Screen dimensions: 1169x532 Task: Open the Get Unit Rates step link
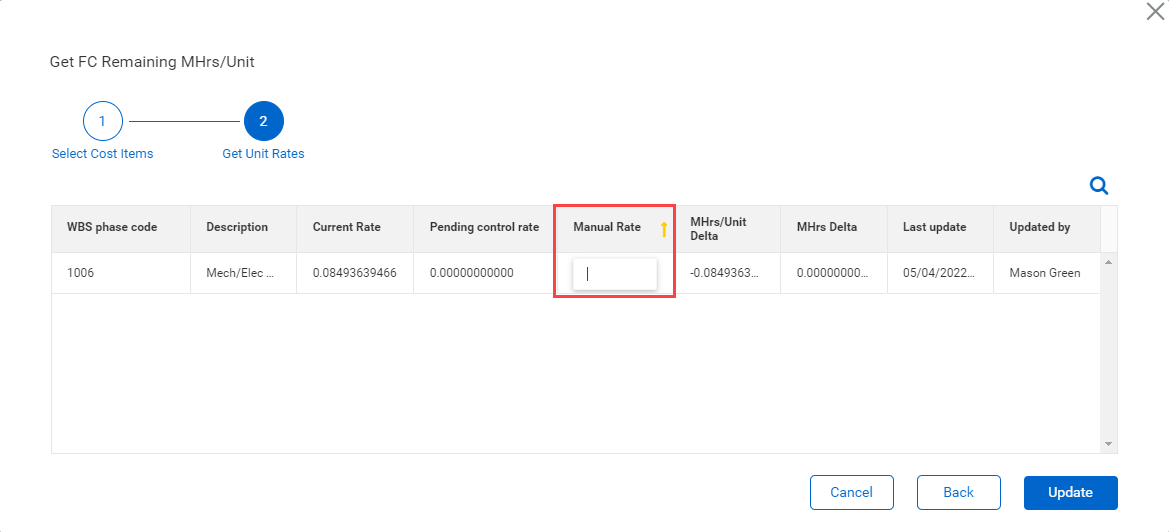point(263,154)
